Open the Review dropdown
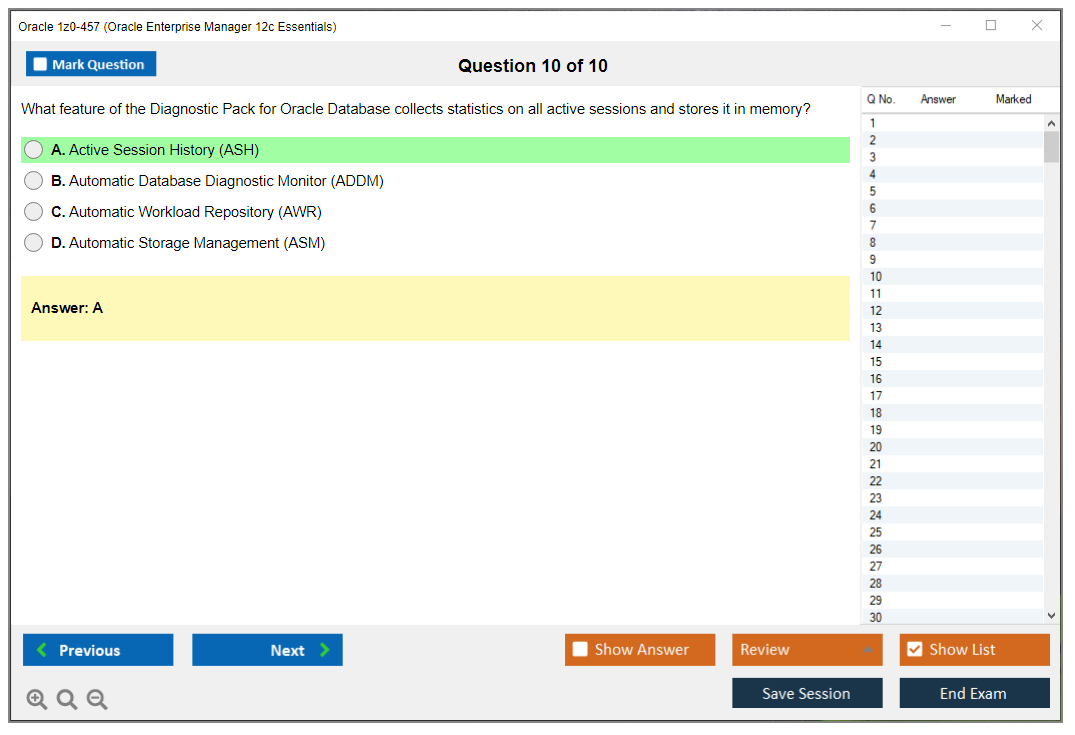Image resolution: width=1075 pixels, height=735 pixels. (x=806, y=649)
